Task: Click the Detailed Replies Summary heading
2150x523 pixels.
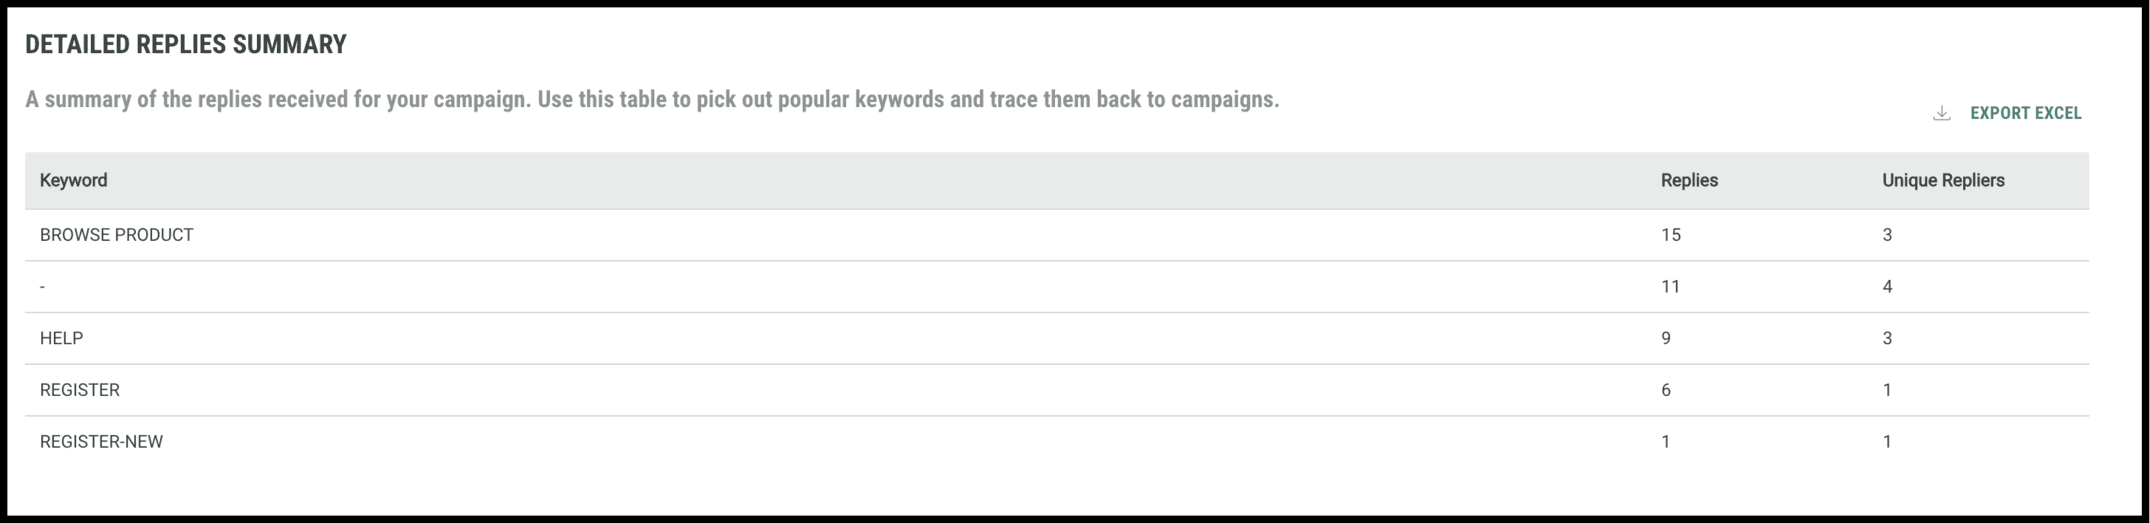Action: tap(186, 45)
